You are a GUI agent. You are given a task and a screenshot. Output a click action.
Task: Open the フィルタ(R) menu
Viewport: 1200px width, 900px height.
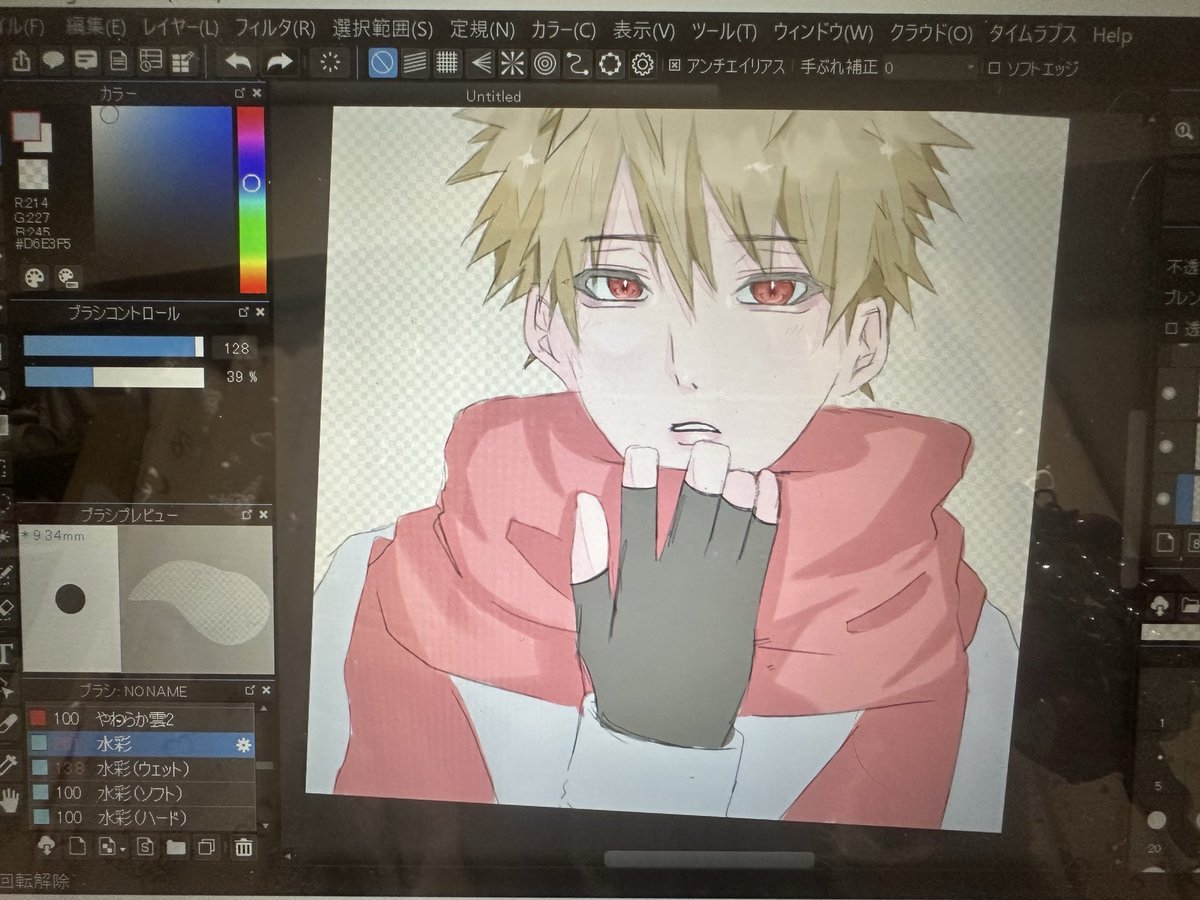pyautogui.click(x=275, y=28)
